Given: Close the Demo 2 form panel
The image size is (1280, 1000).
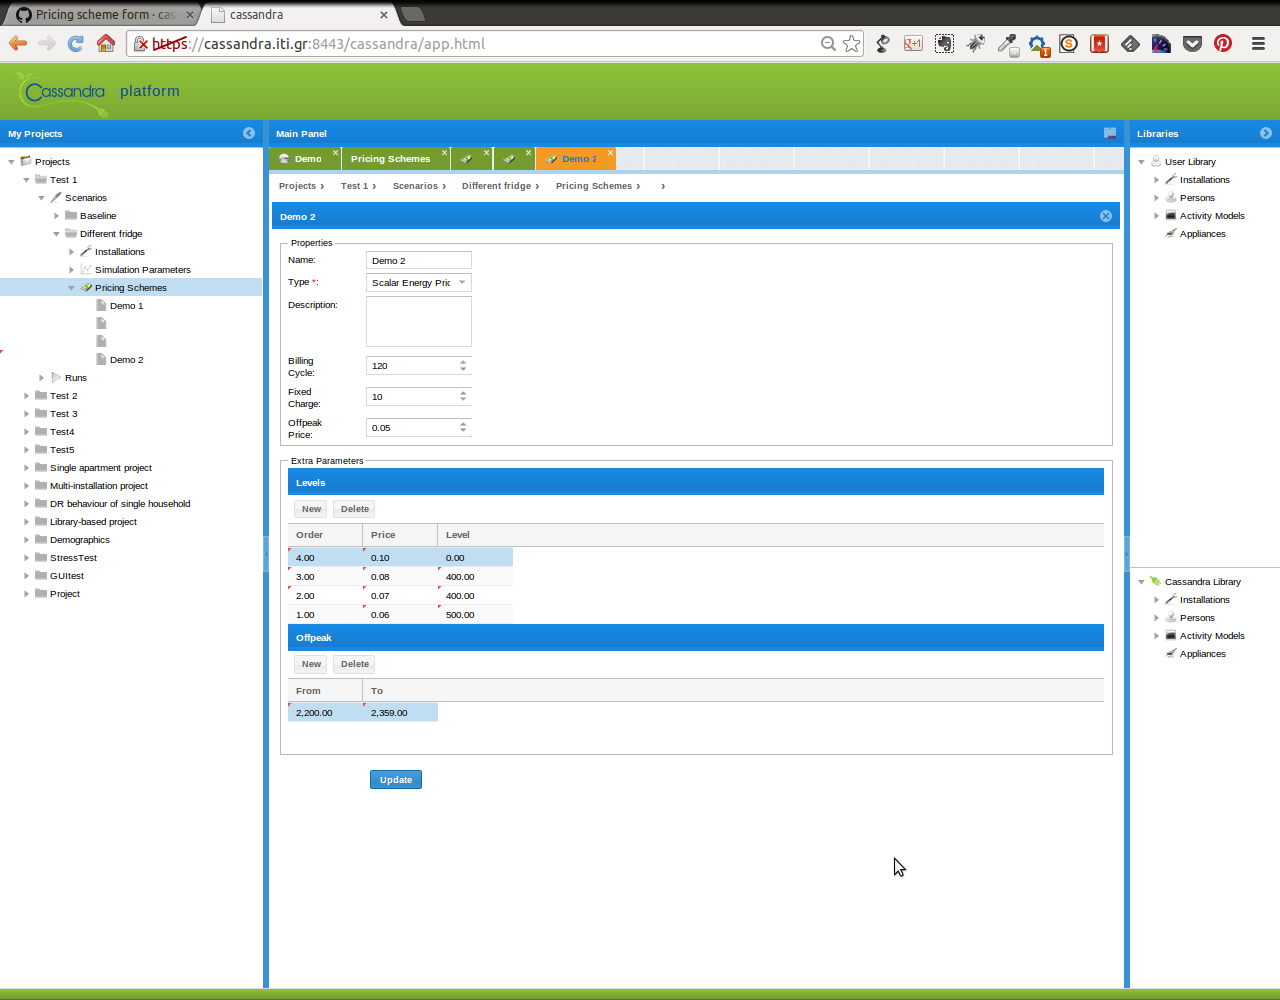Looking at the screenshot, I should coord(1106,216).
